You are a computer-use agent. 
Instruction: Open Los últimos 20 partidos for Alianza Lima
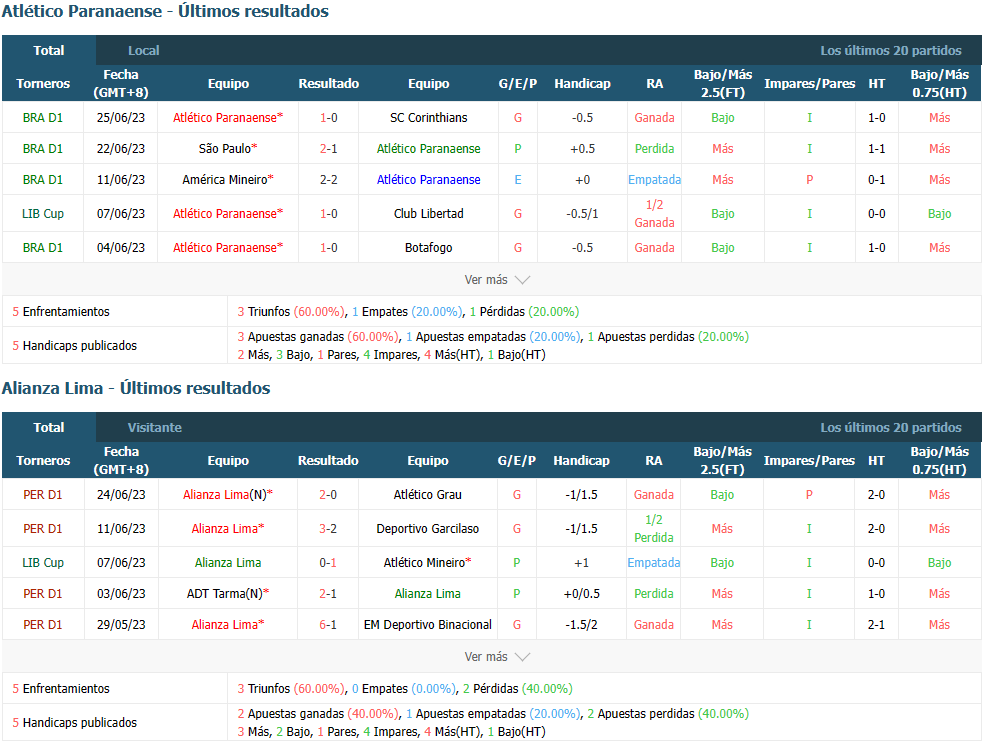[890, 428]
